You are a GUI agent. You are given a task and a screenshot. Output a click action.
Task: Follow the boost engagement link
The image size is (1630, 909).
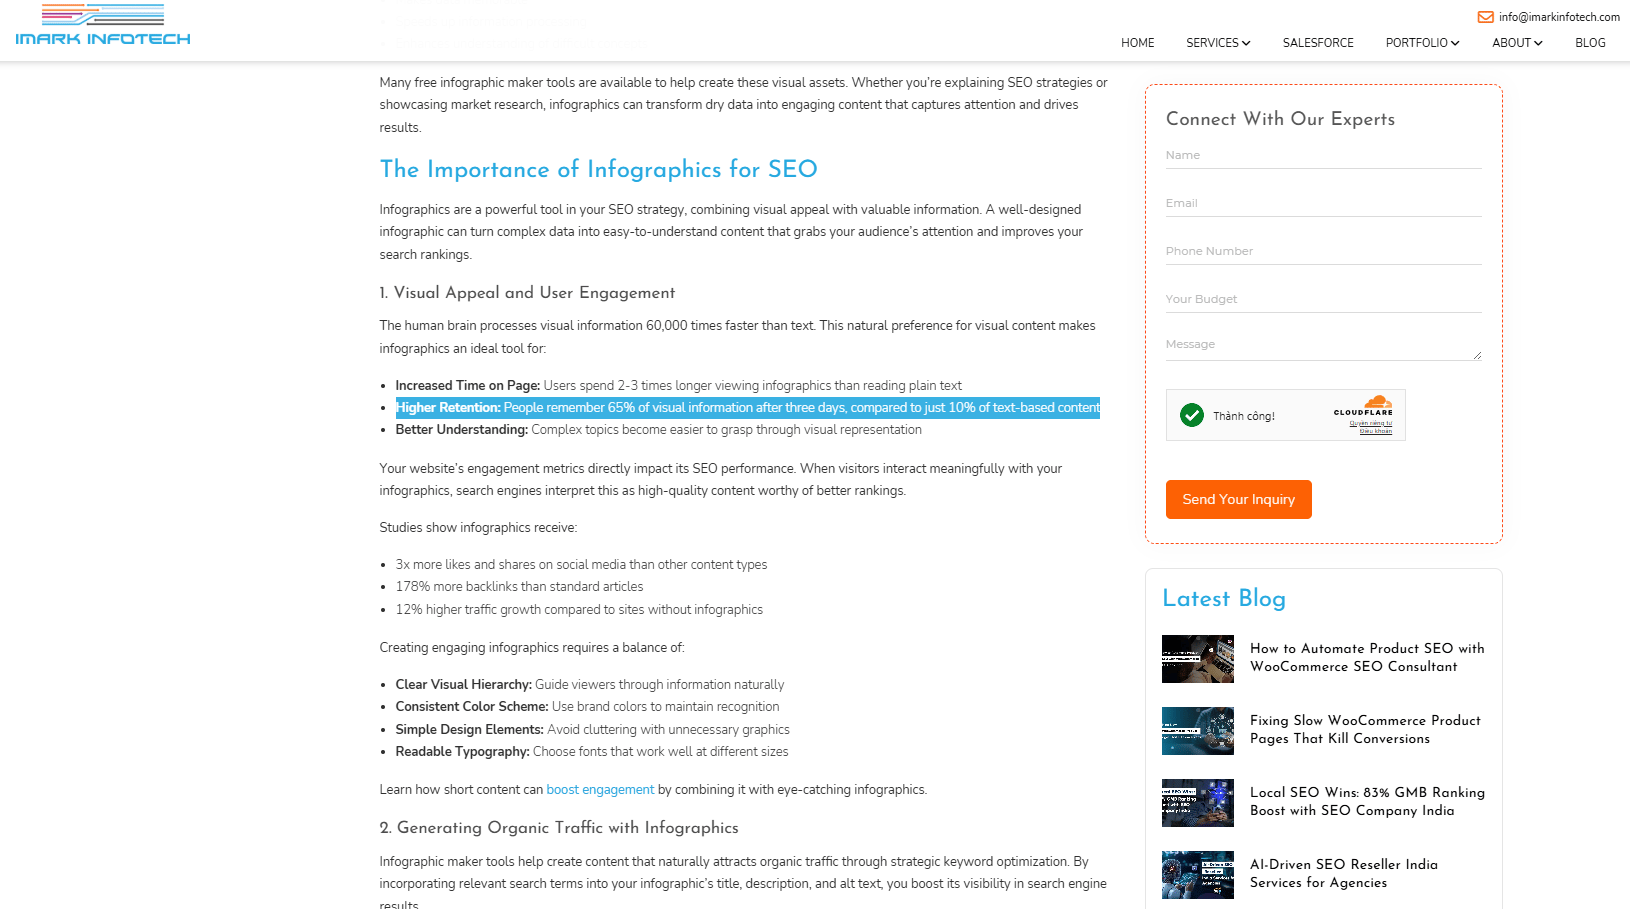(600, 790)
